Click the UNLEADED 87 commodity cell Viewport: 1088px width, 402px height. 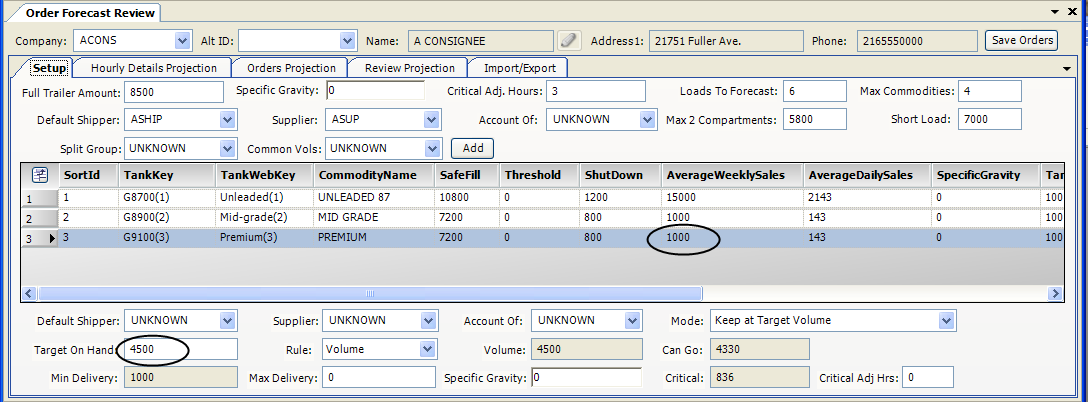pyautogui.click(x=374, y=197)
